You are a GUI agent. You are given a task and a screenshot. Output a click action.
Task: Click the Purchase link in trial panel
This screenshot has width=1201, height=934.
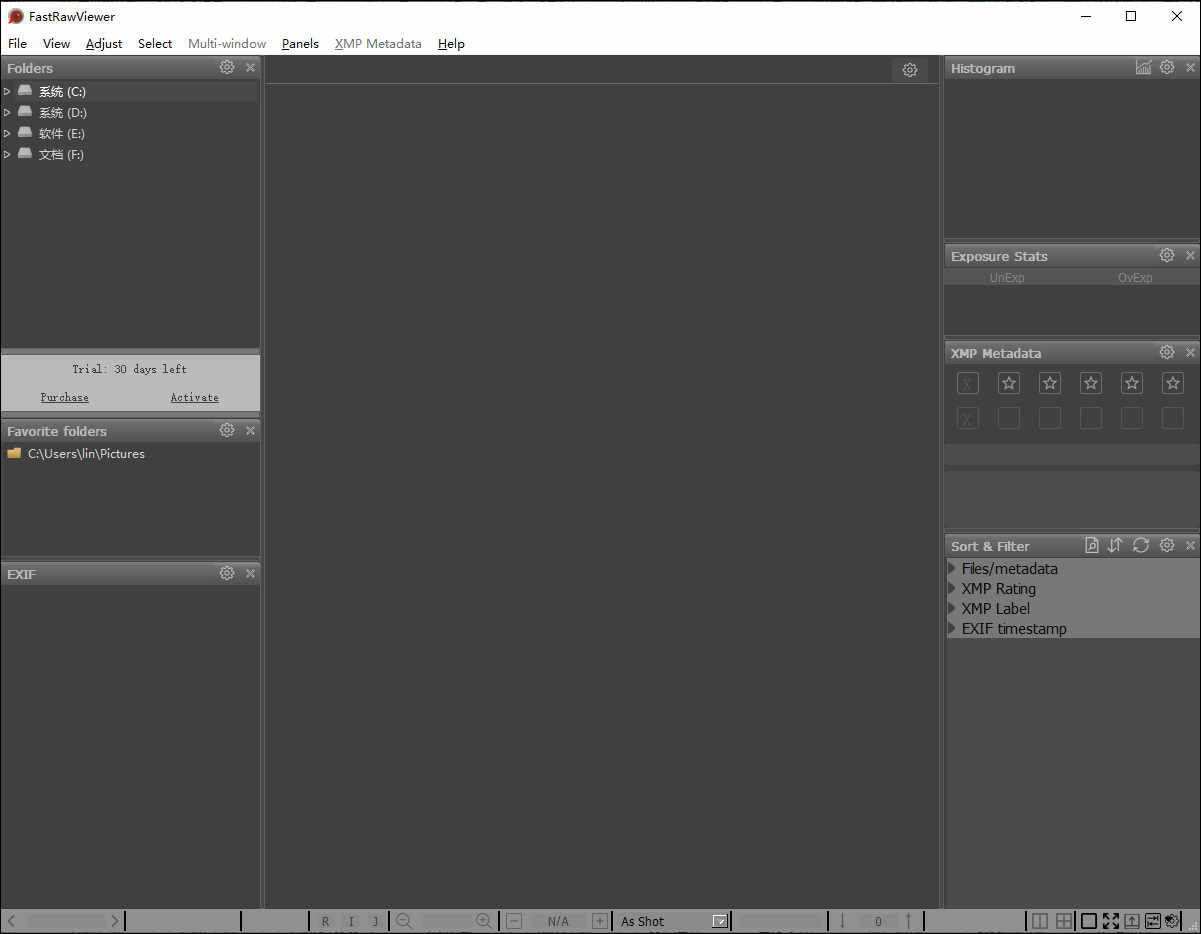[x=64, y=397]
